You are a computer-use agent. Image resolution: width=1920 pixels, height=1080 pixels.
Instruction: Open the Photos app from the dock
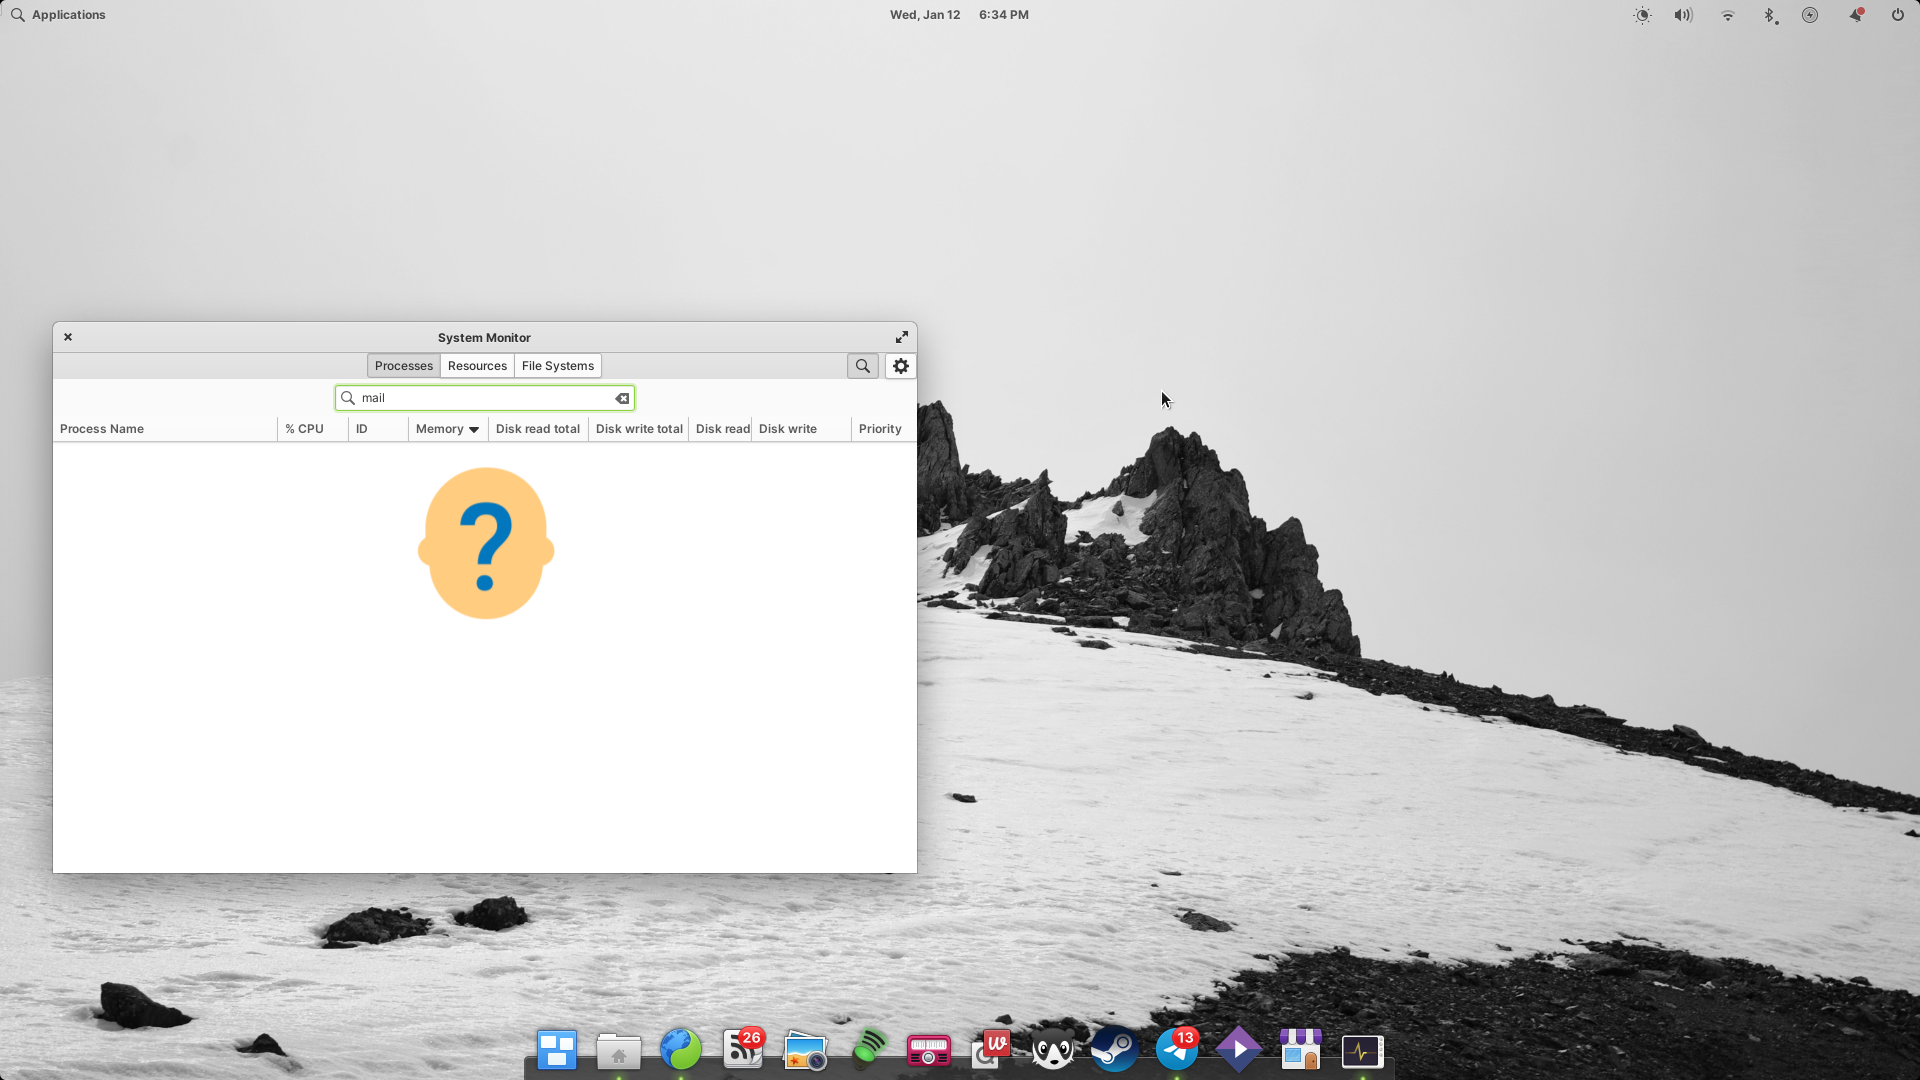[805, 1051]
